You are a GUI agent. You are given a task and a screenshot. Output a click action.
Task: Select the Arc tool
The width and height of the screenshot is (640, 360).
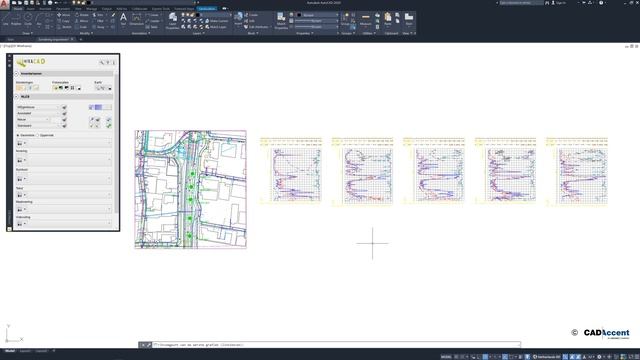point(39,19)
